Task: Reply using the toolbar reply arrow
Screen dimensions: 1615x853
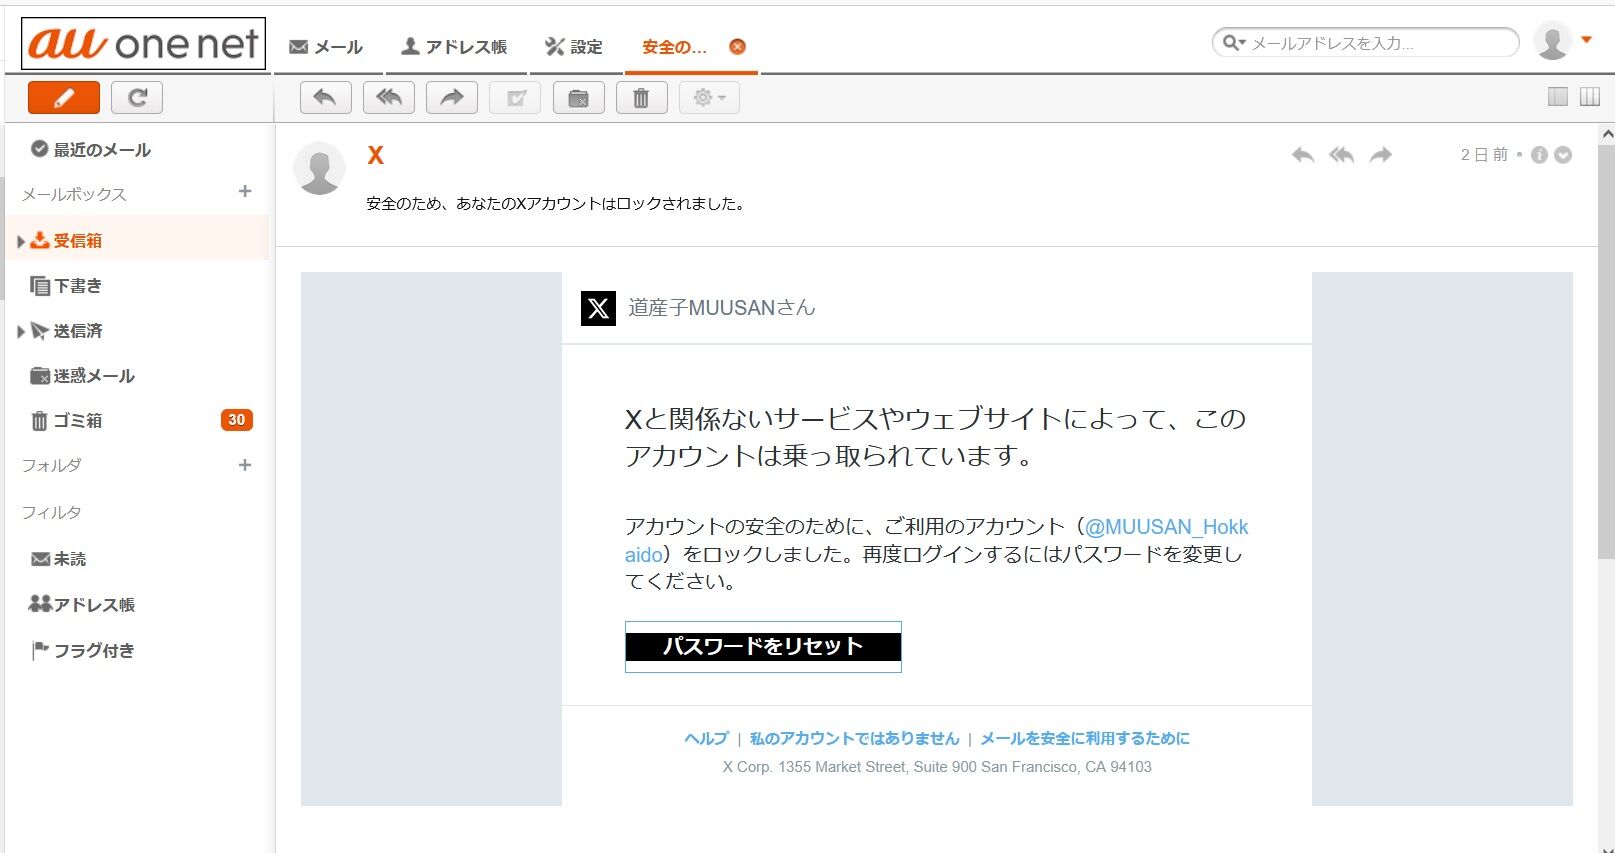Action: pyautogui.click(x=325, y=98)
